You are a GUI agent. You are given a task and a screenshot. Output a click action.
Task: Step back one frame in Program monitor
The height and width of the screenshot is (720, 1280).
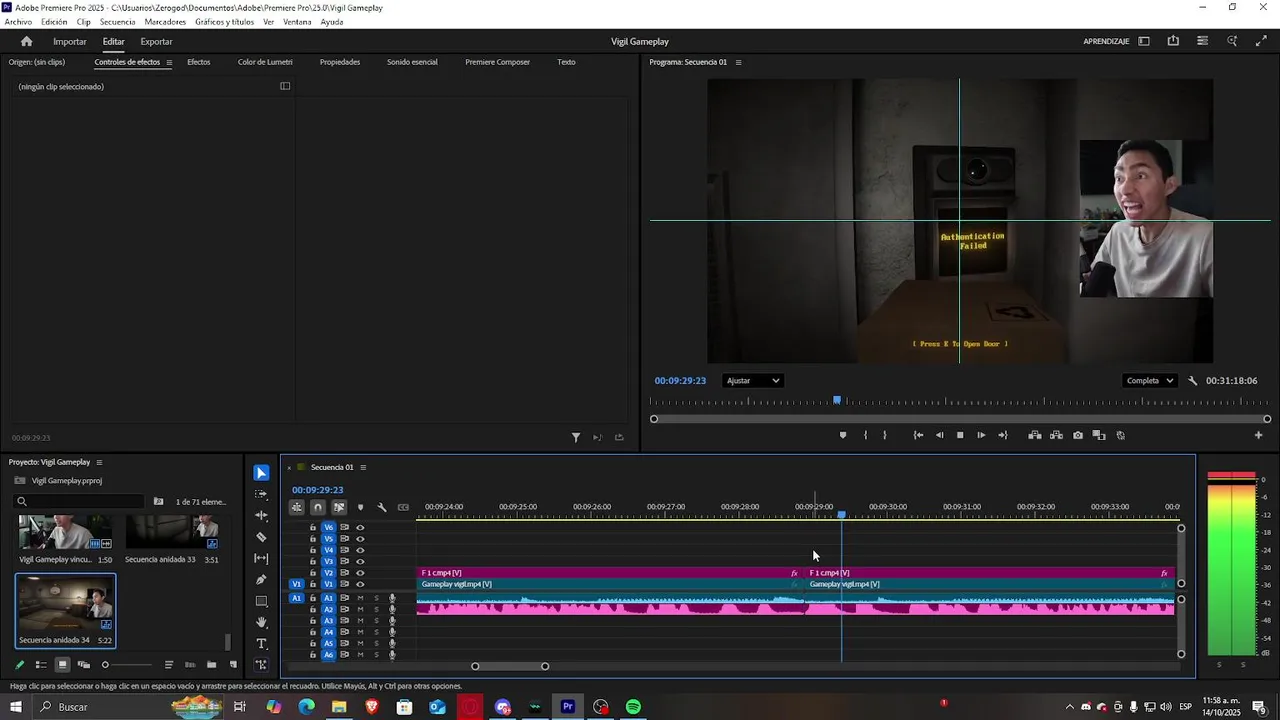click(939, 435)
